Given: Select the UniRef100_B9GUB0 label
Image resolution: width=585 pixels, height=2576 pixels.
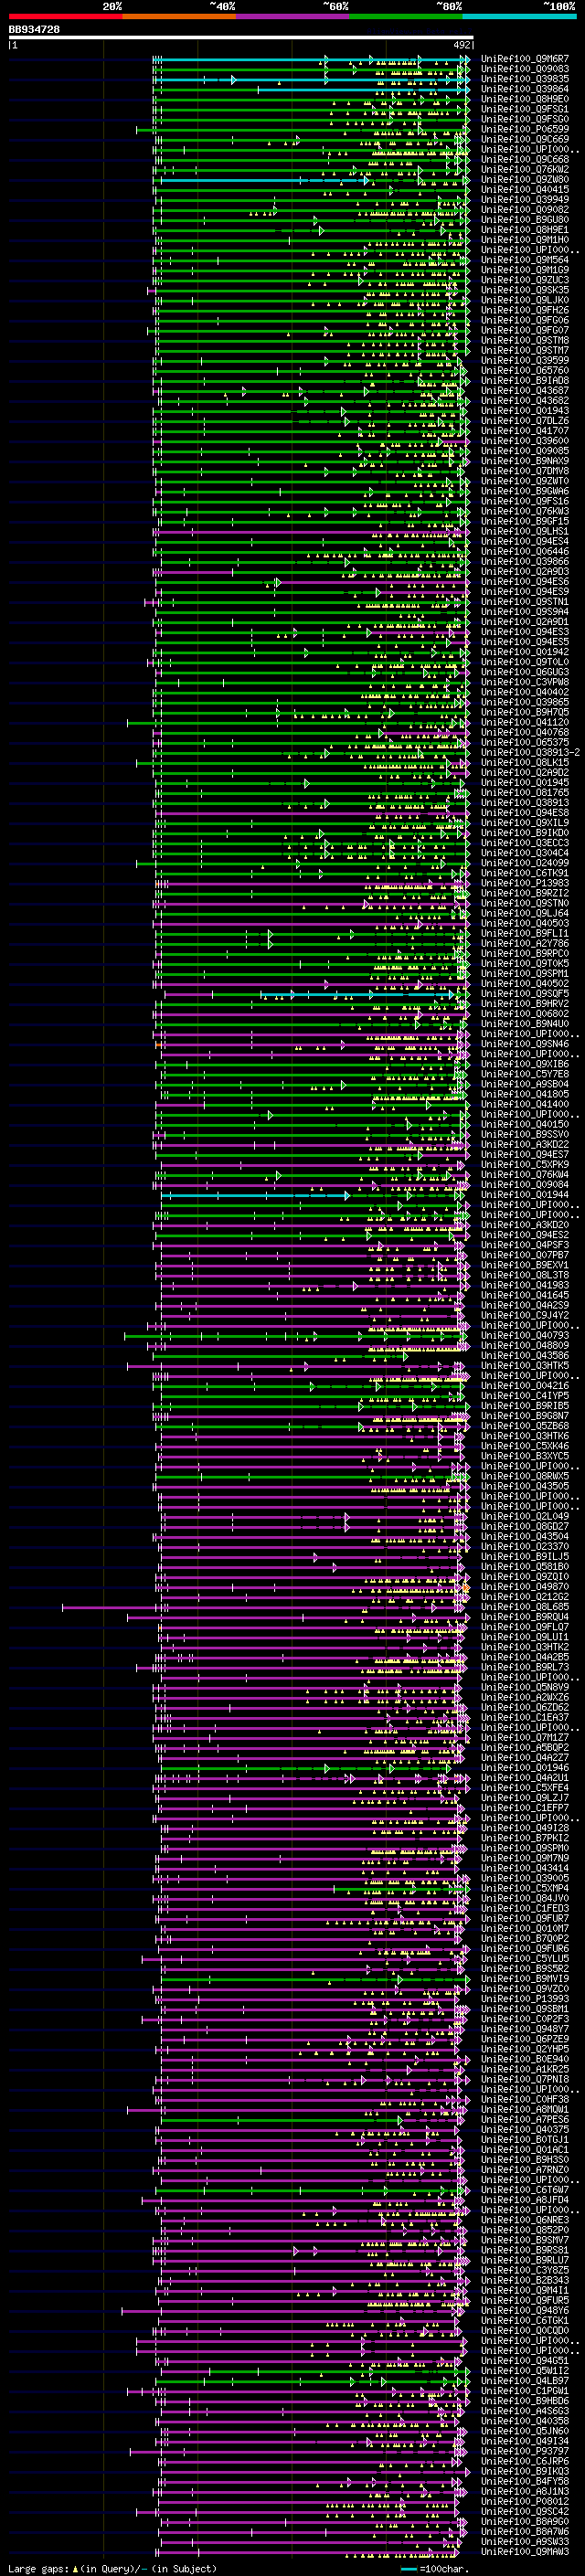Looking at the screenshot, I should 524,220.
